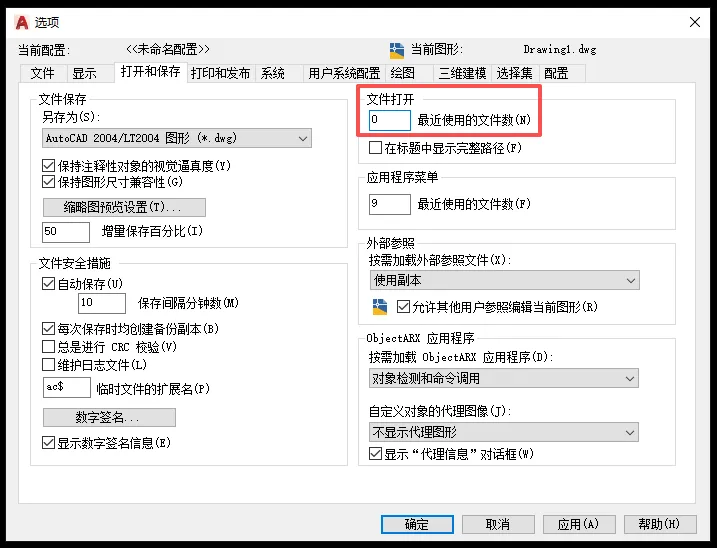Click the 缩略图预览设置 button
This screenshot has height=548, width=717.
[x=124, y=207]
